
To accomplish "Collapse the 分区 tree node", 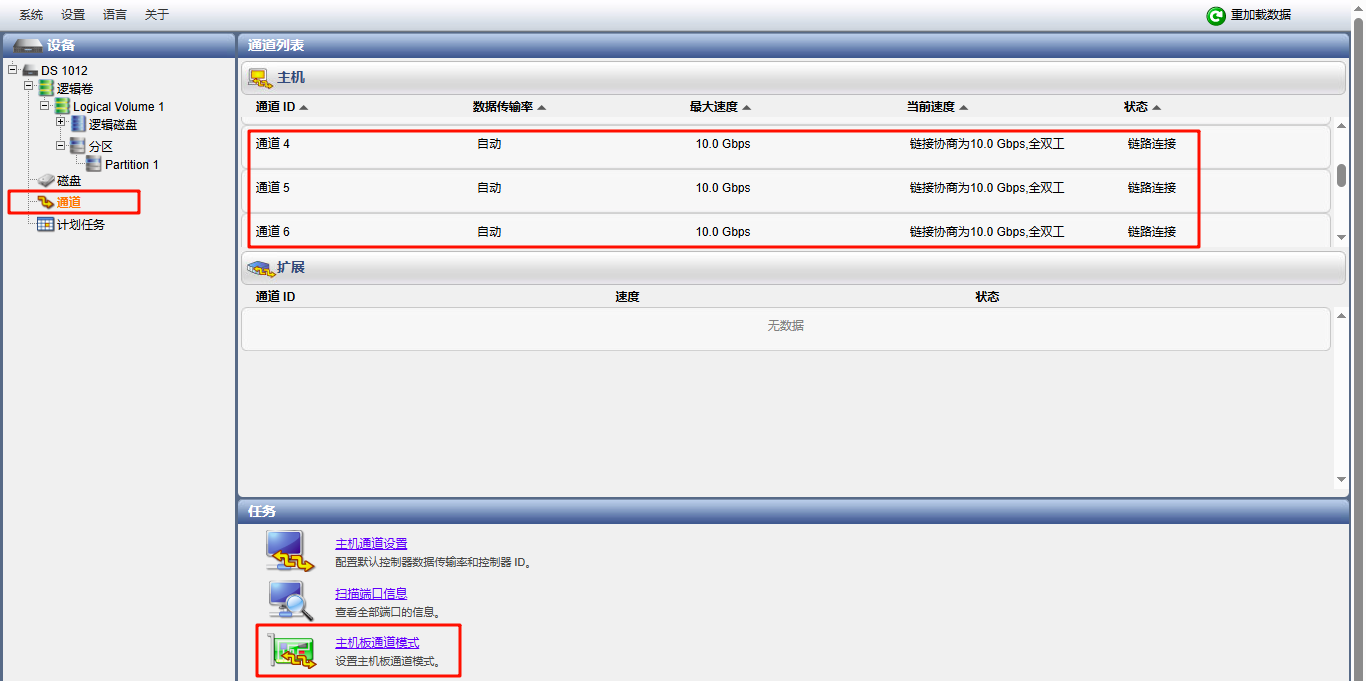I will tap(61, 144).
